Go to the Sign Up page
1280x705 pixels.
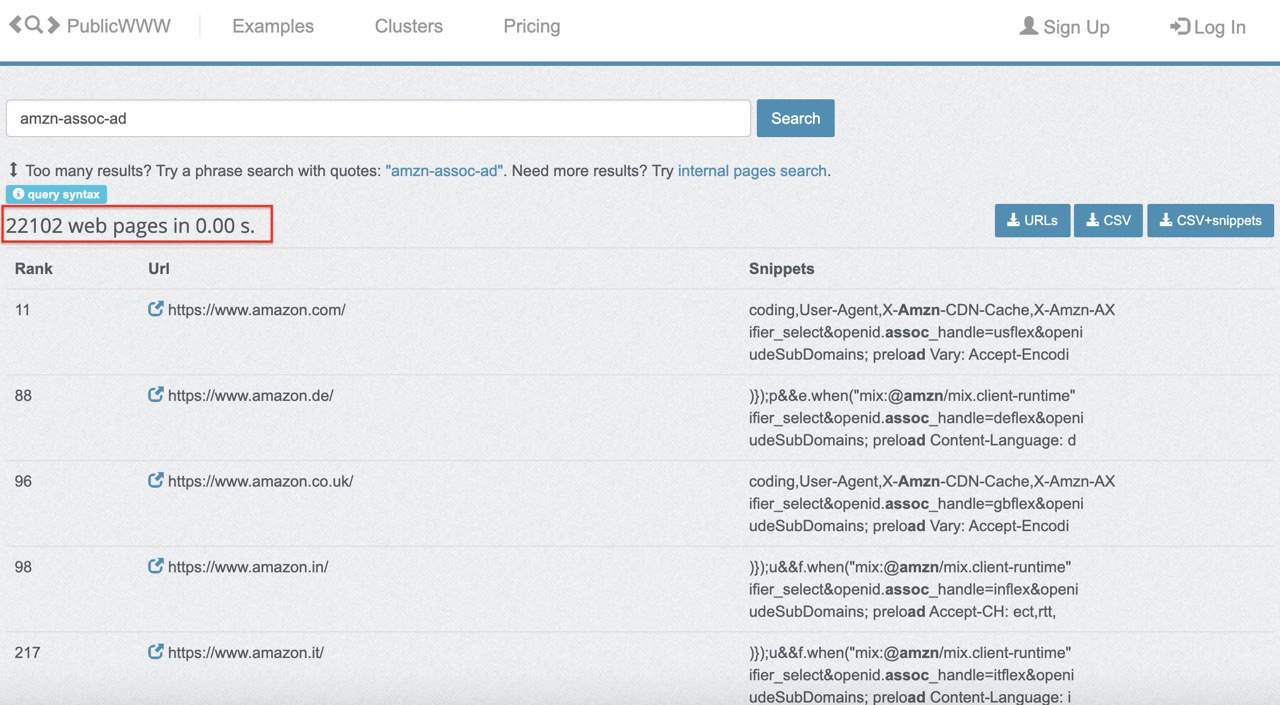point(1065,27)
